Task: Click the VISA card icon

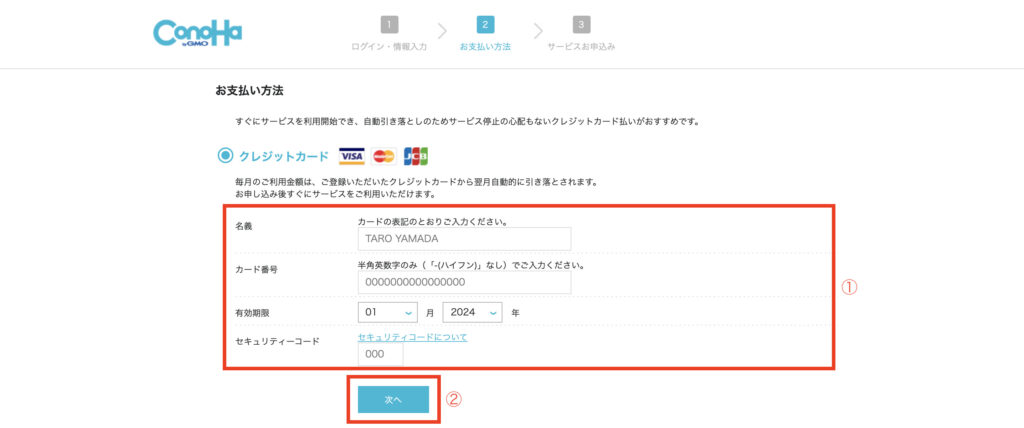Action: pyautogui.click(x=351, y=157)
